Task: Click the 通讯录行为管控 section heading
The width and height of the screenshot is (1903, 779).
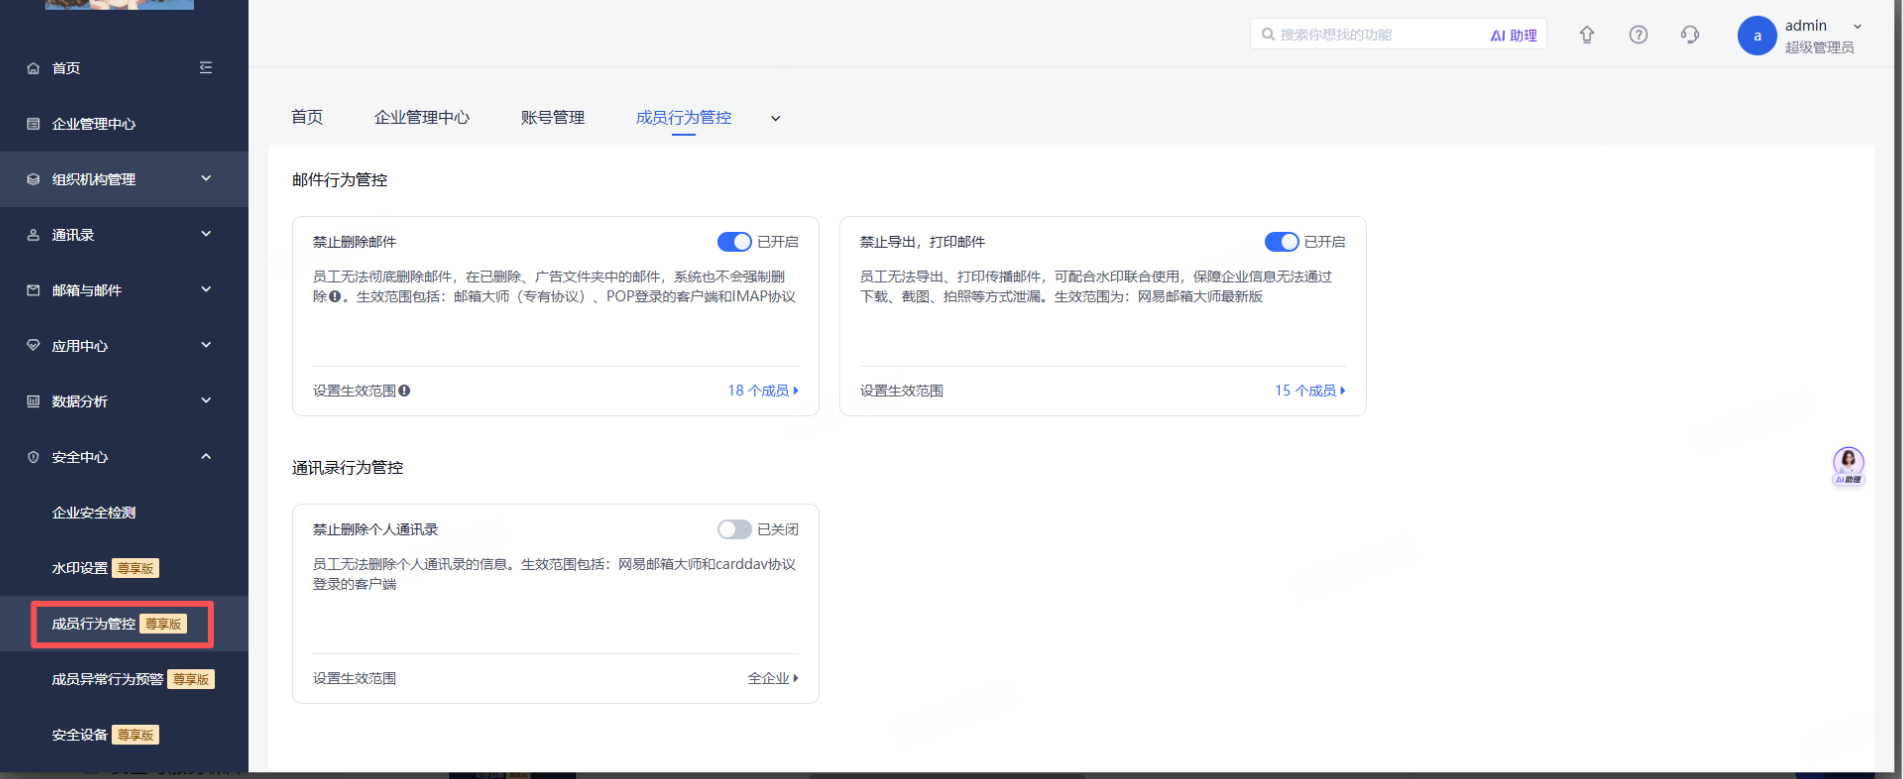Action: click(348, 468)
